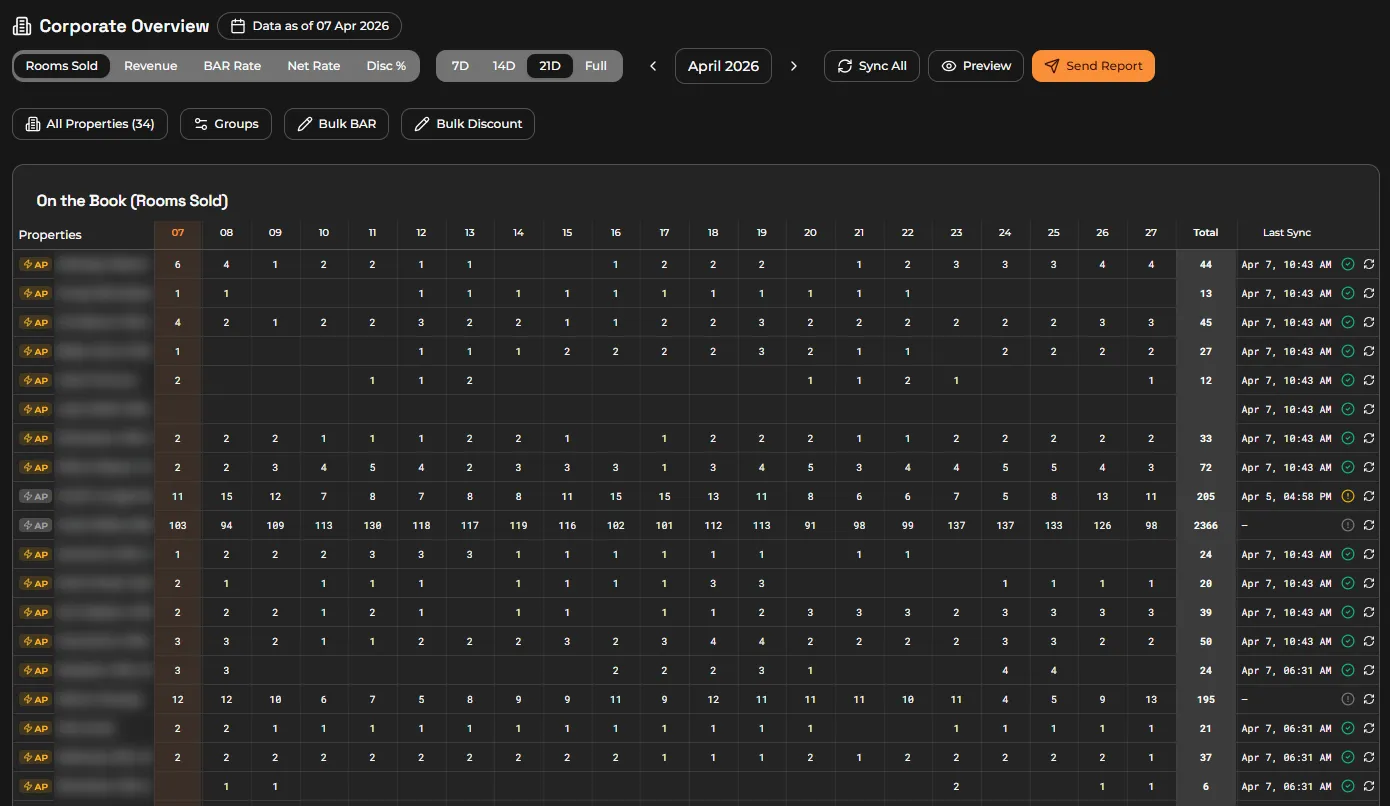The height and width of the screenshot is (806, 1390).
Task: Refresh the property row totaling 44
Action: coord(1368,265)
